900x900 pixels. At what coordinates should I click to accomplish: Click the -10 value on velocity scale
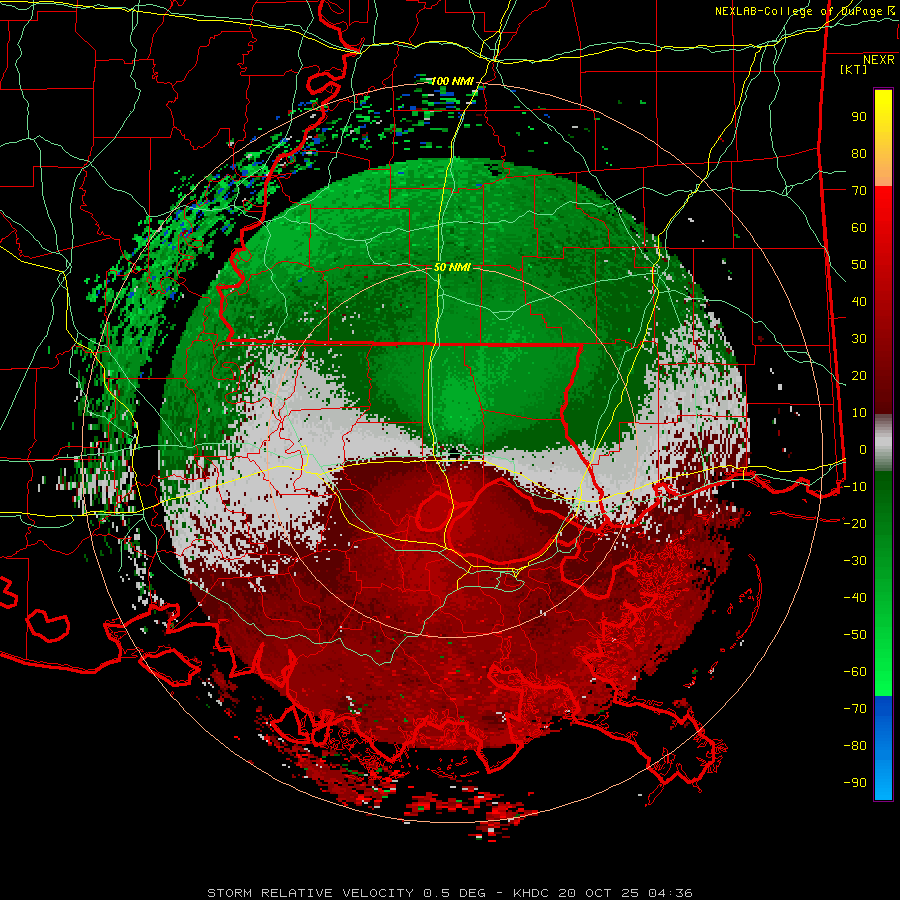[855, 487]
